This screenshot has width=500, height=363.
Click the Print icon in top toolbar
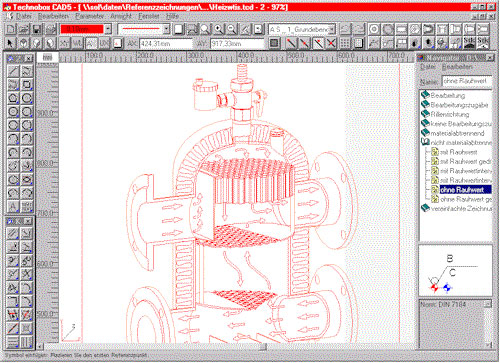pos(51,29)
